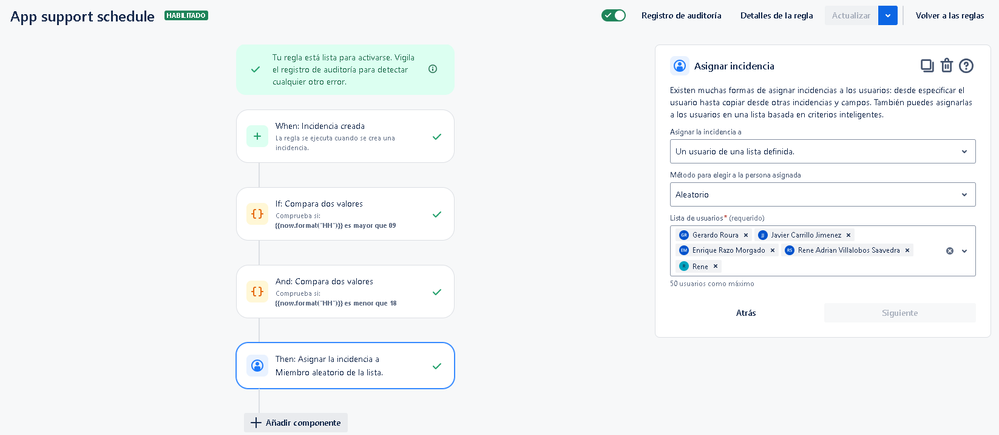The image size is (999, 435).
Task: Click the braces icon on And: Compara dos valores
Action: [x=257, y=292]
